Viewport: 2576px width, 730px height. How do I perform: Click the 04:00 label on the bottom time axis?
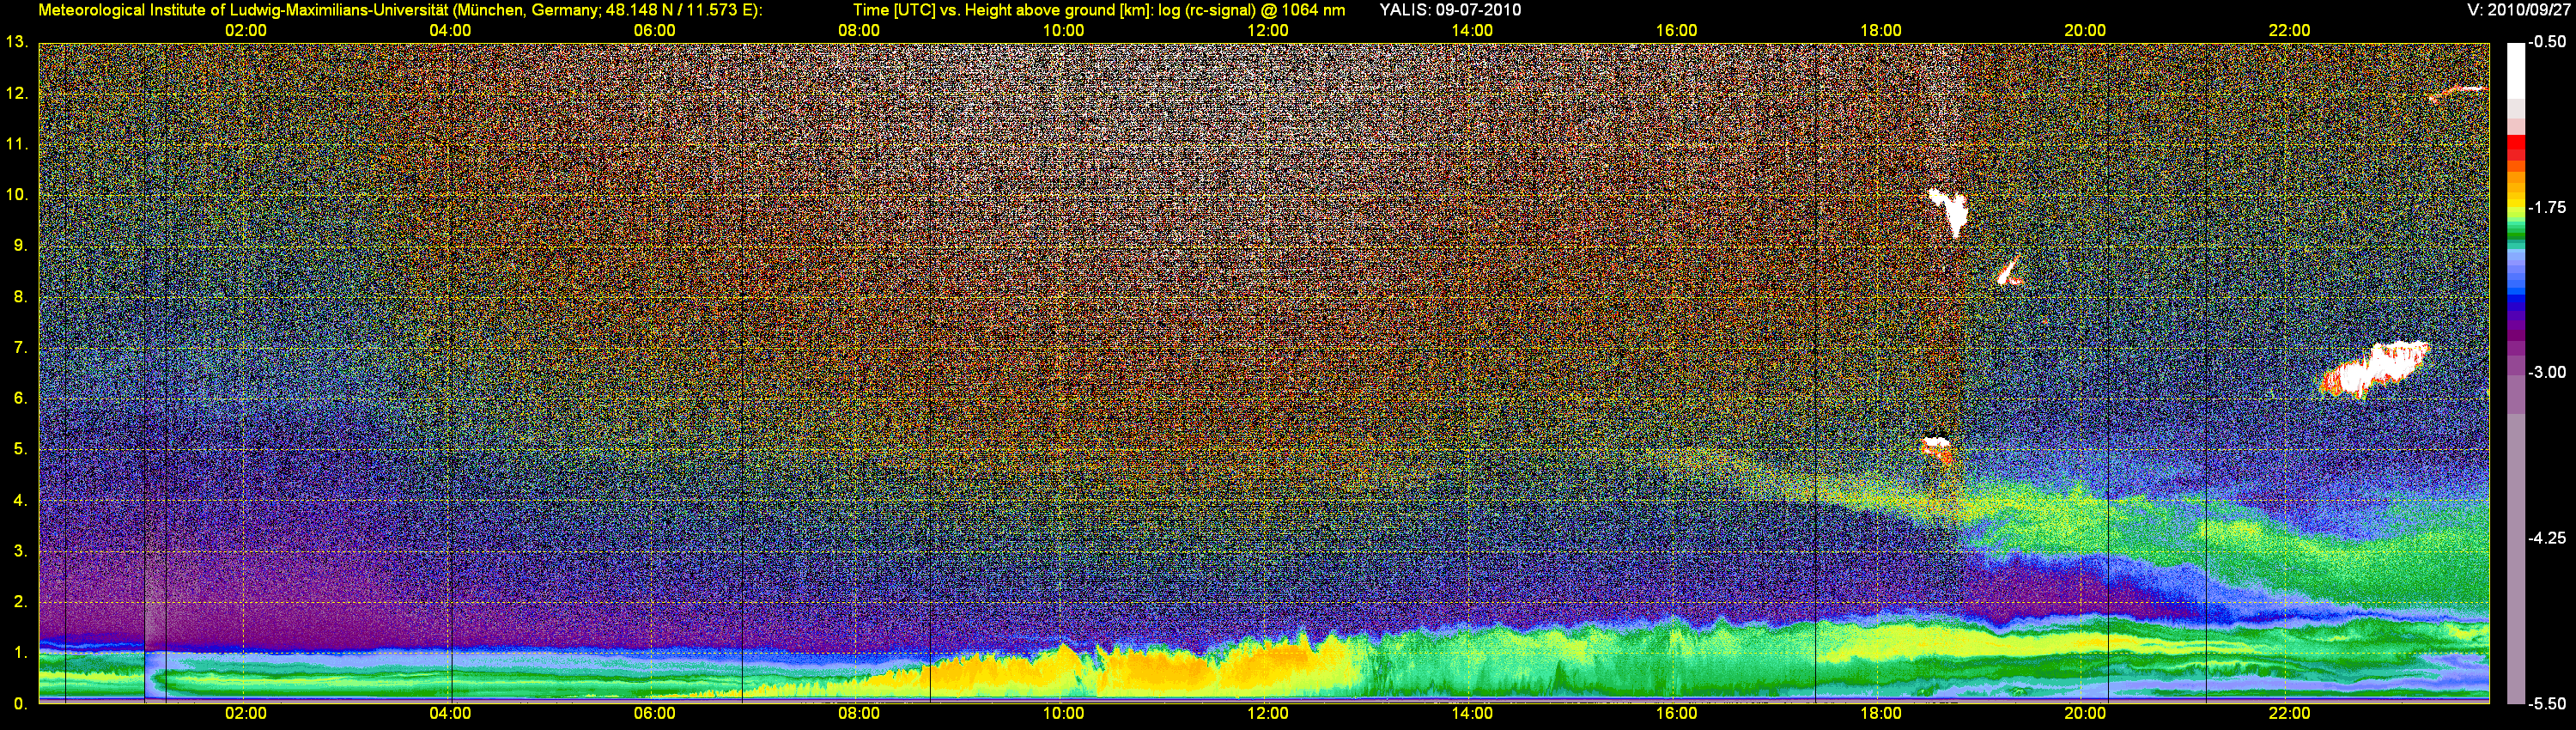(x=450, y=714)
